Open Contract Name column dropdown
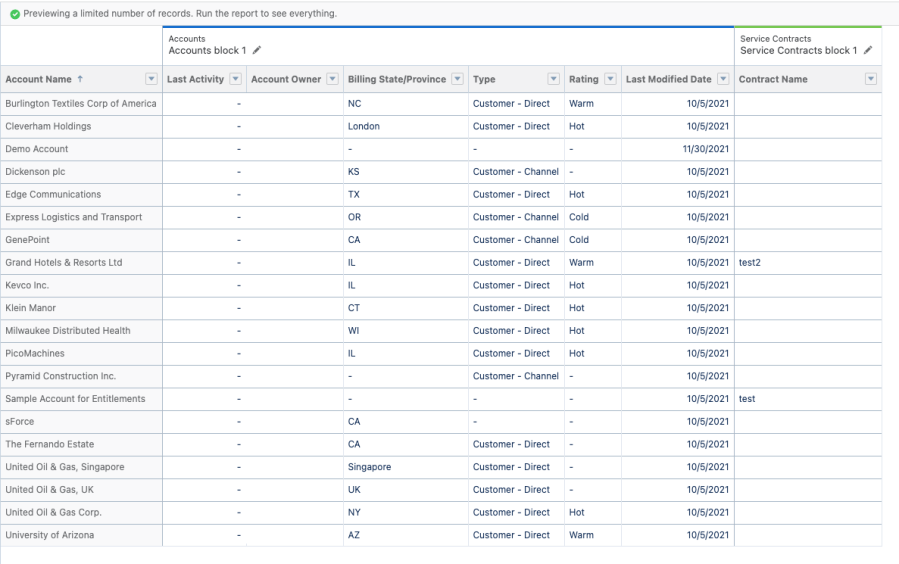This screenshot has width=899, height=564. coord(870,79)
